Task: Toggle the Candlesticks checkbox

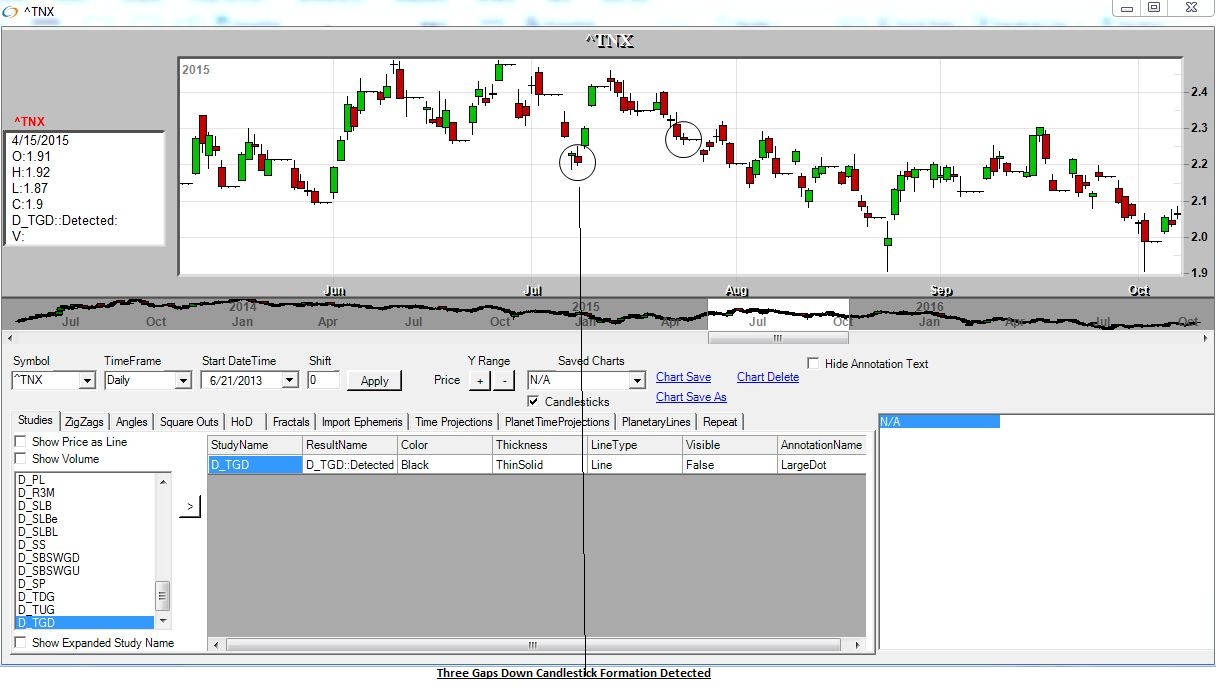Action: point(533,401)
